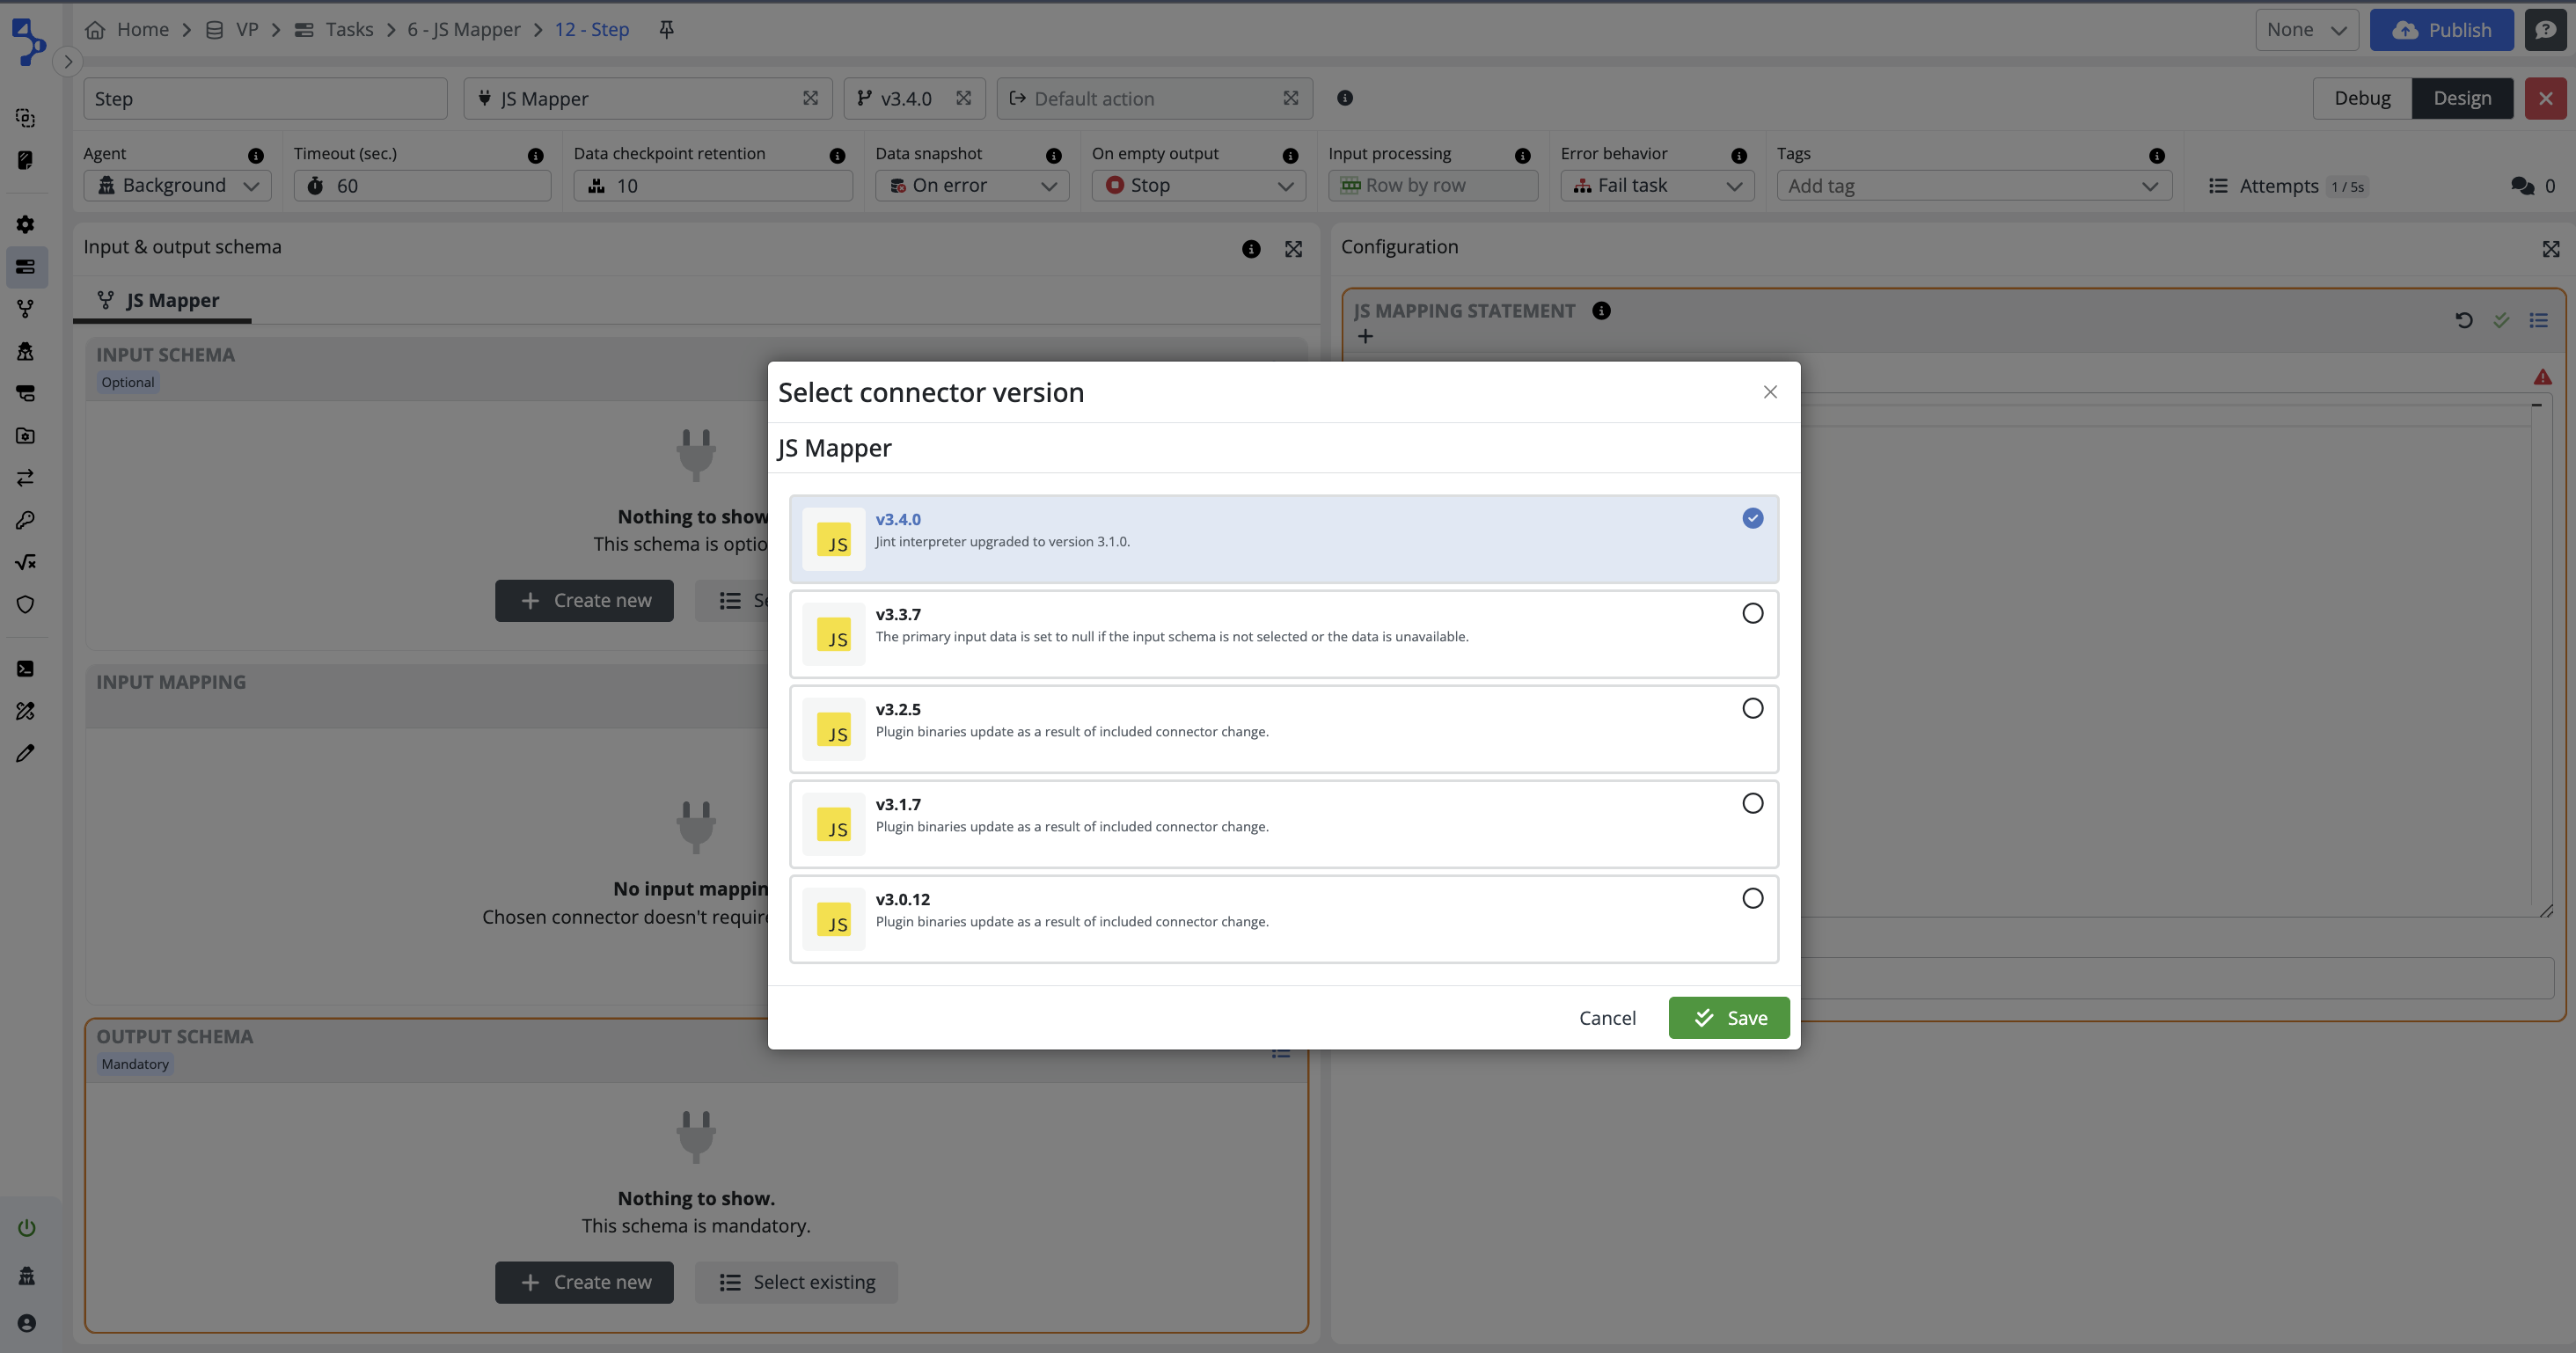Screen dimensions: 2576x1353
Task: Open the None dropdown next to Publish
Action: [x=2306, y=30]
